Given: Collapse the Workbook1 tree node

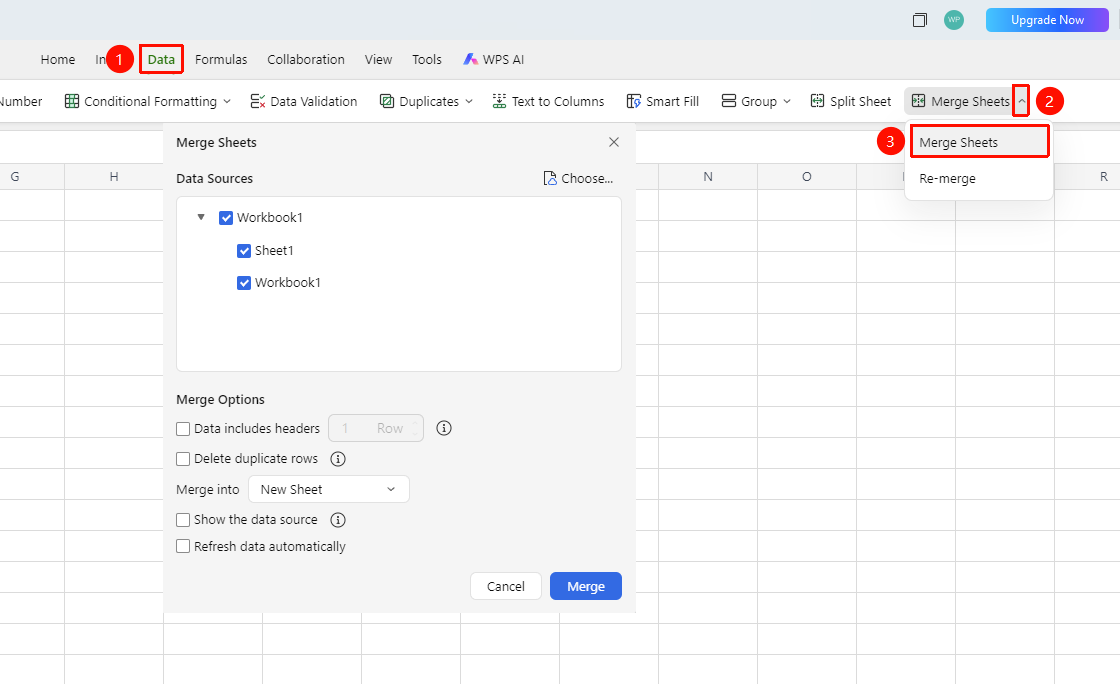Looking at the screenshot, I should pyautogui.click(x=201, y=217).
